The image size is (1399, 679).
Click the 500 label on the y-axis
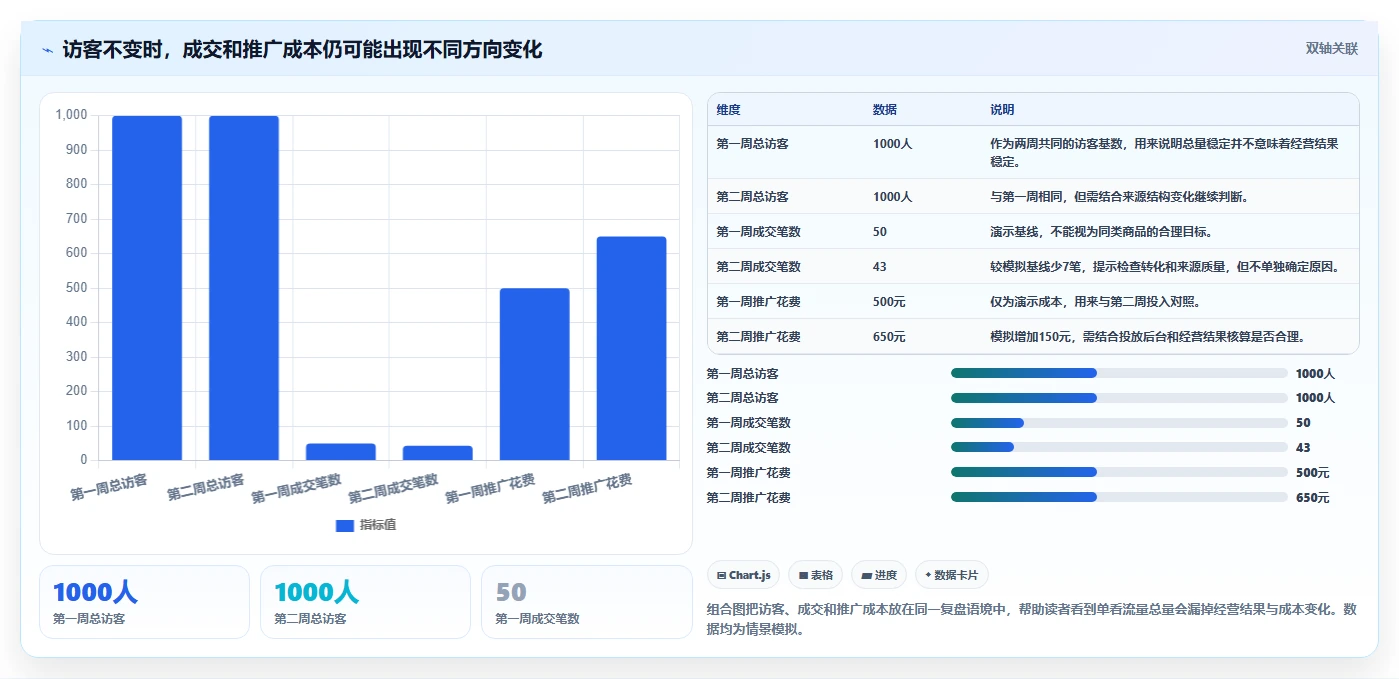click(x=77, y=288)
